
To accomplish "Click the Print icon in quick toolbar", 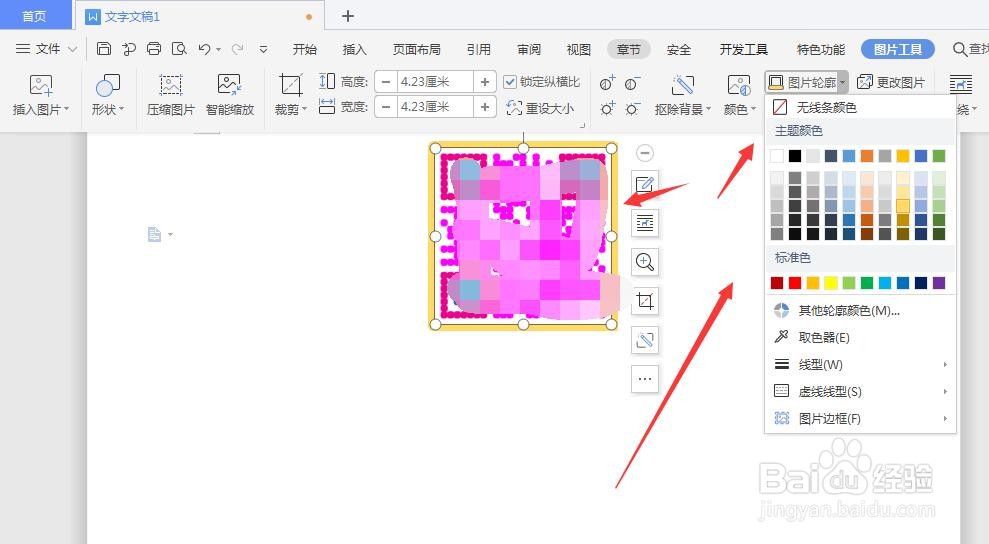I will click(x=153, y=49).
